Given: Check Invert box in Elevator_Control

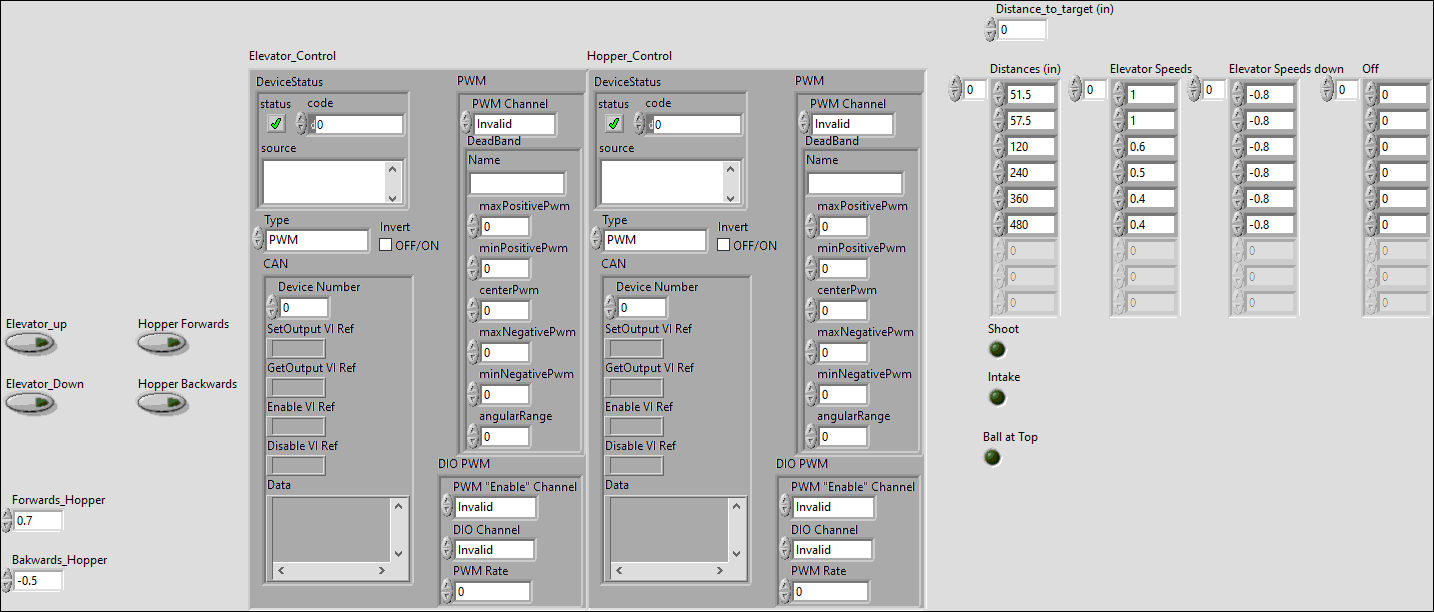Looking at the screenshot, I should pyautogui.click(x=386, y=245).
